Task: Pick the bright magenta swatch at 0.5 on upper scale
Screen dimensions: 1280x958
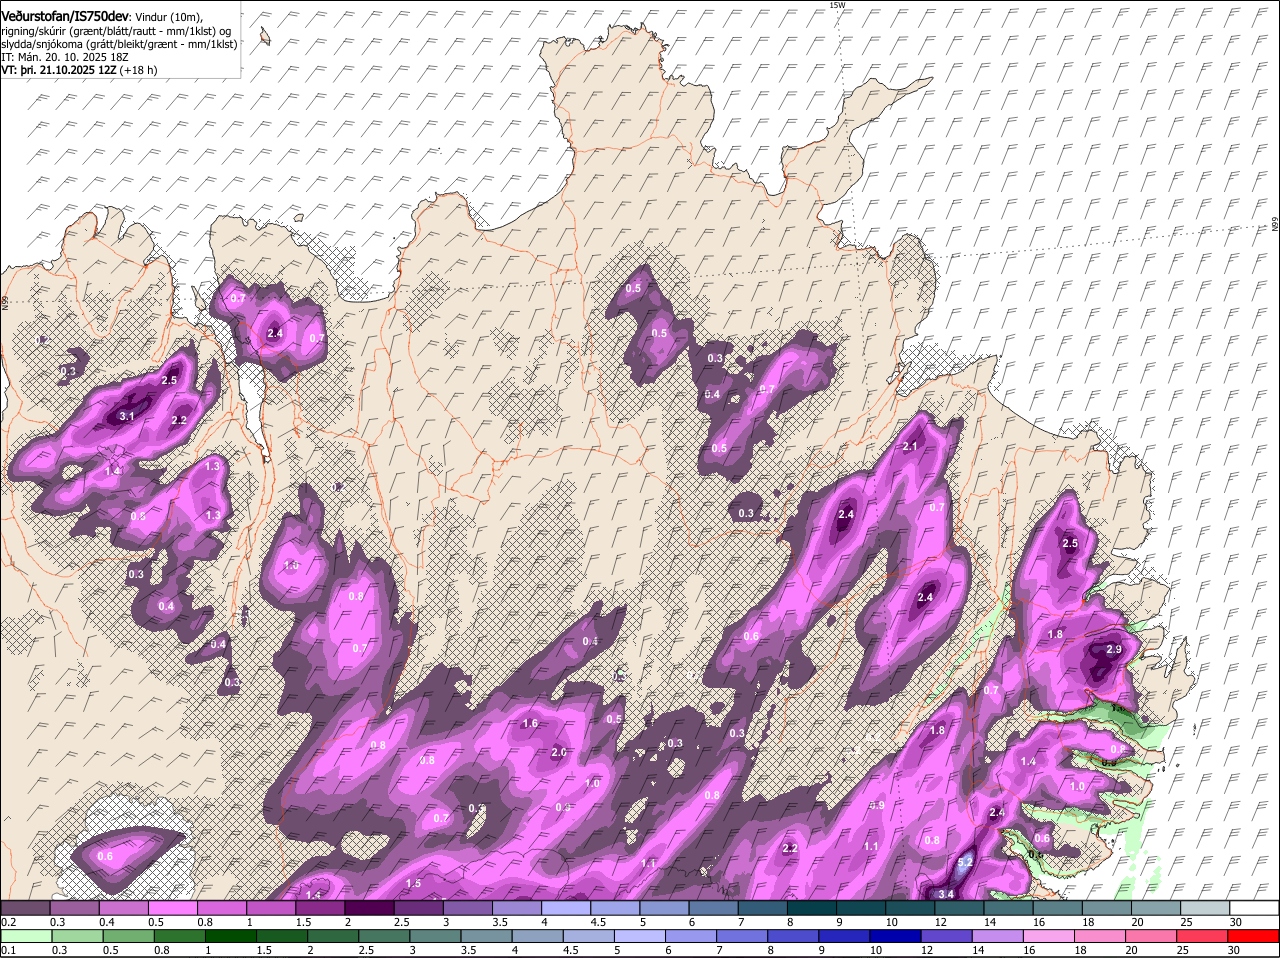Action: [172, 907]
